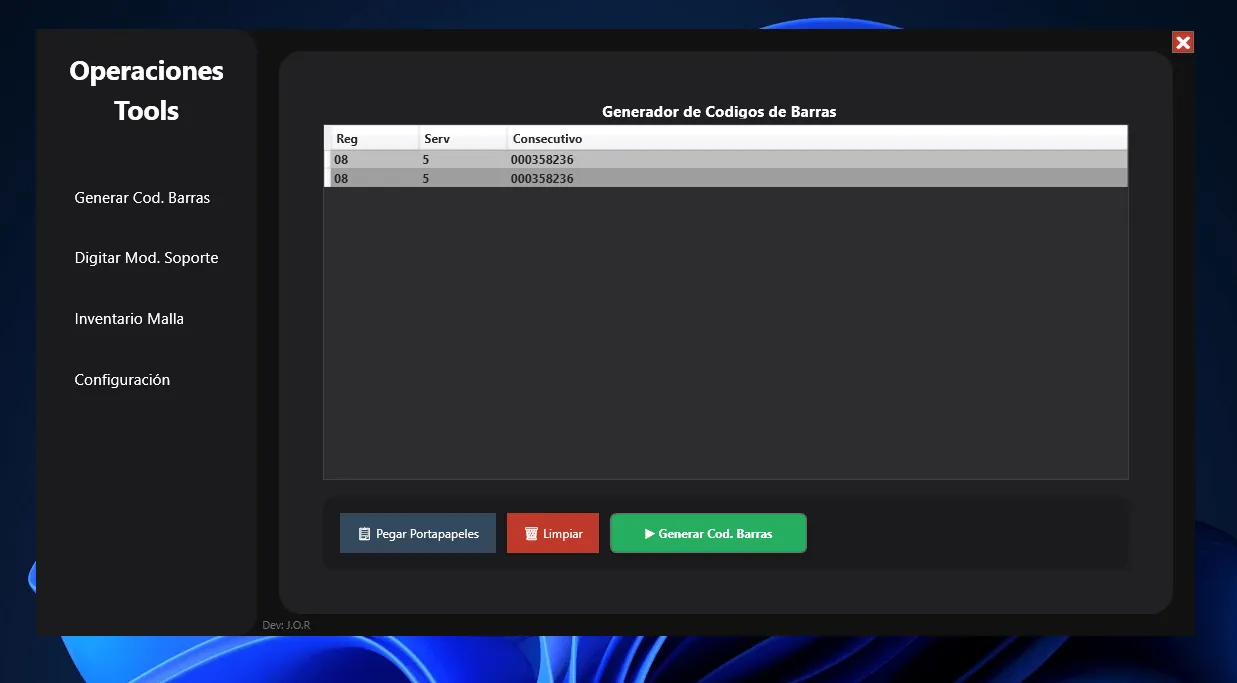Close the Operaciones Tools window

[x=1183, y=42]
